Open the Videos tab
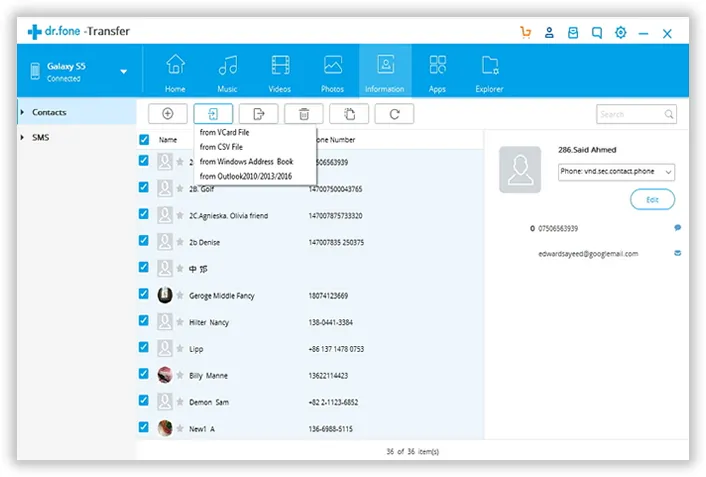Viewport: 706px width, 477px height. point(280,73)
